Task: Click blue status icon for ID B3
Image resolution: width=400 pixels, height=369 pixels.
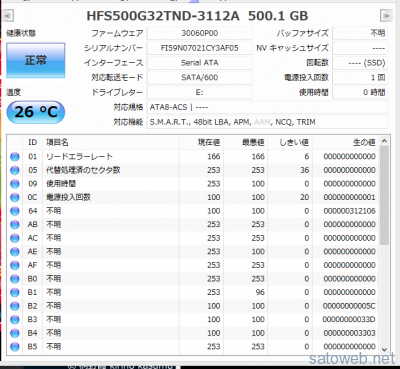Action: tap(15, 320)
